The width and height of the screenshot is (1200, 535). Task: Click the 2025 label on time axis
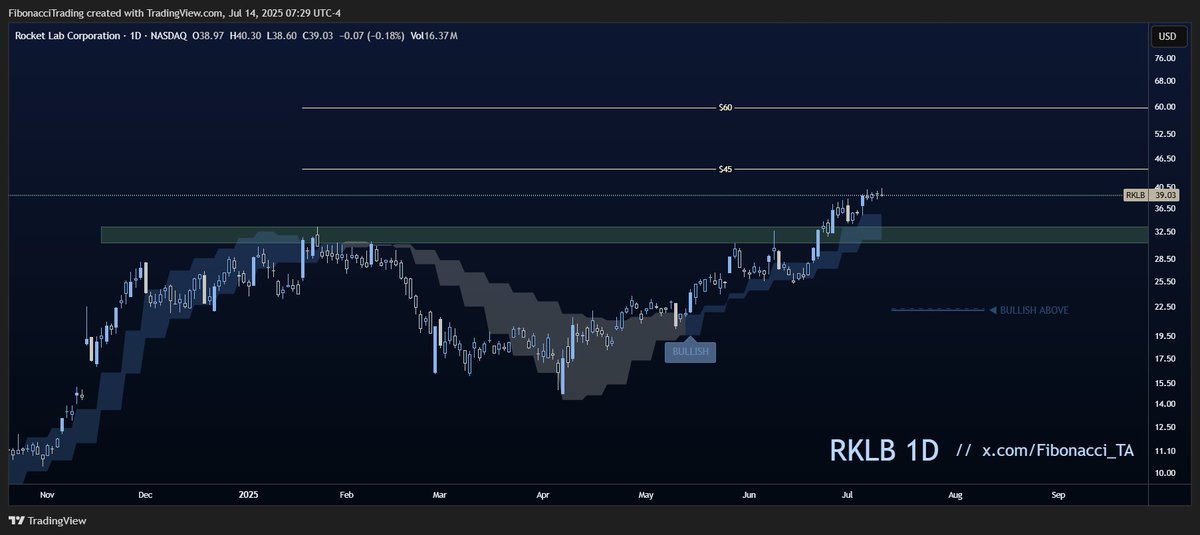[249, 495]
